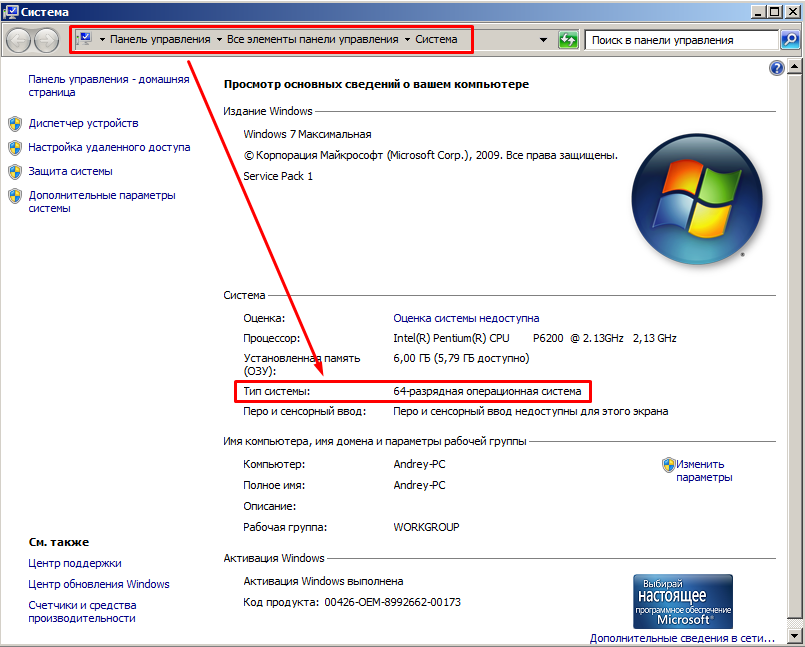805x647 pixels.
Task: Select Все элементы панели управления breadcrumb
Action: 312,40
